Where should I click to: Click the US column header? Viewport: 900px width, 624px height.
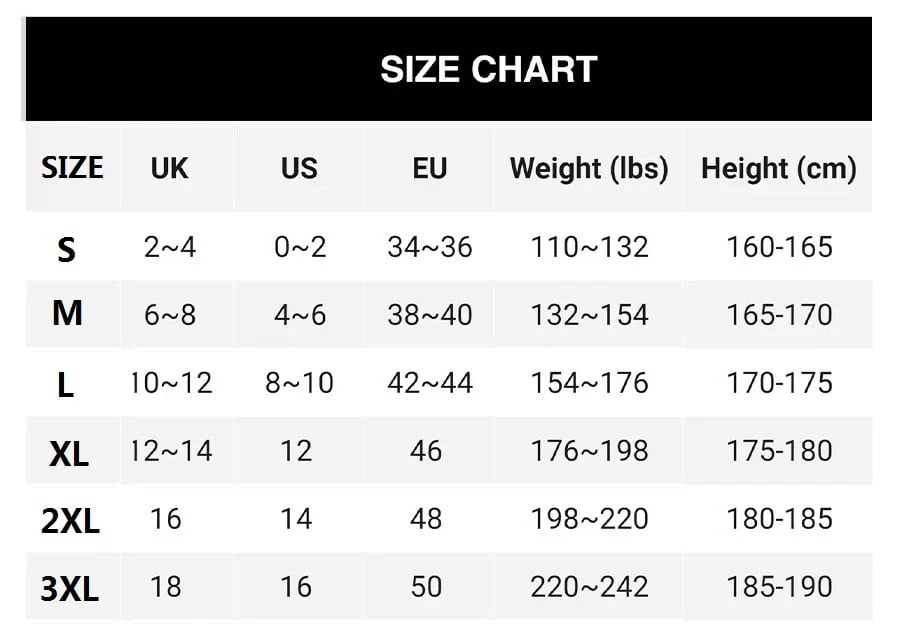pyautogui.click(x=299, y=168)
